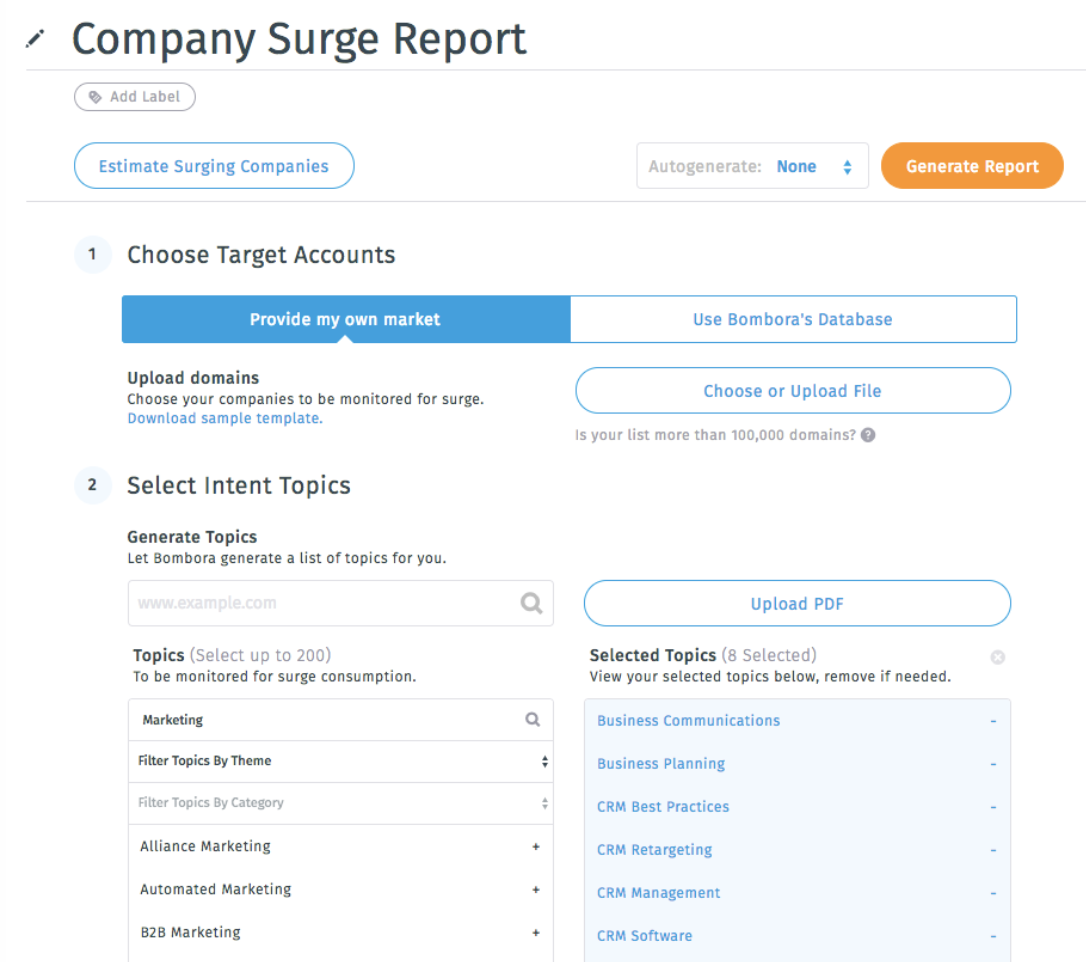This screenshot has width=1086, height=962.
Task: Select the Provide my own market tab
Action: 345,319
